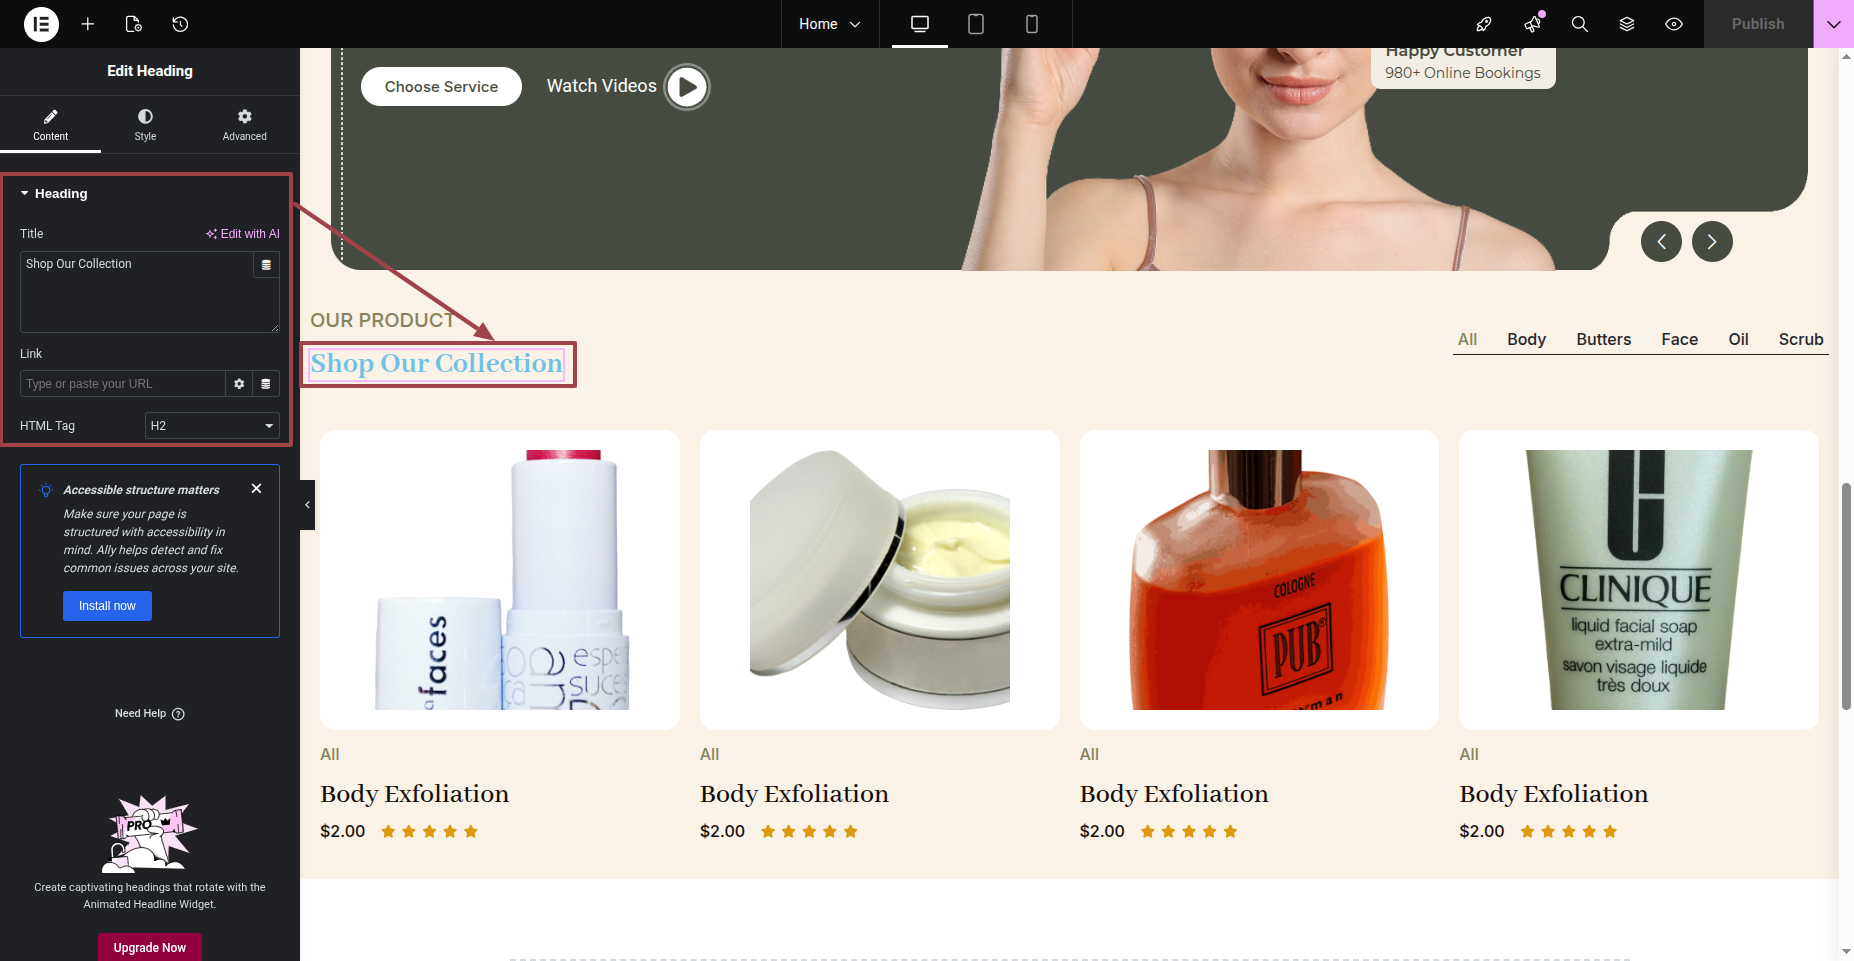Expand Publish options arrow
This screenshot has width=1854, height=961.
click(1834, 24)
